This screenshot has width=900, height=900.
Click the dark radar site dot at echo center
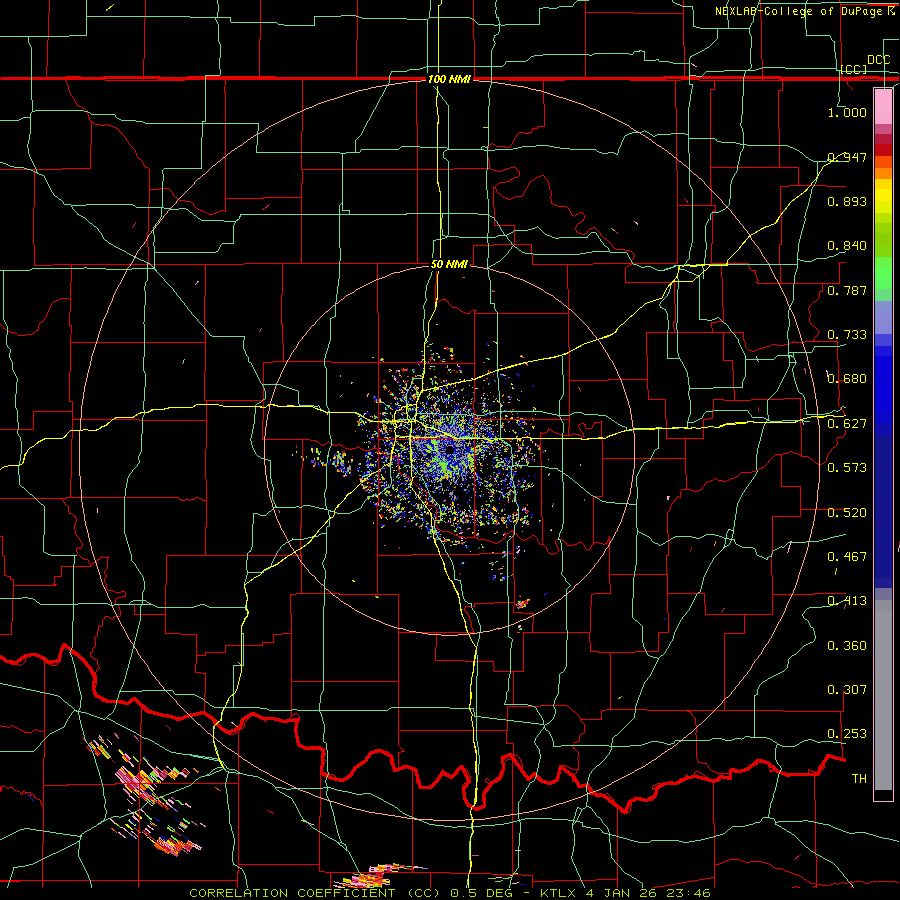click(450, 450)
